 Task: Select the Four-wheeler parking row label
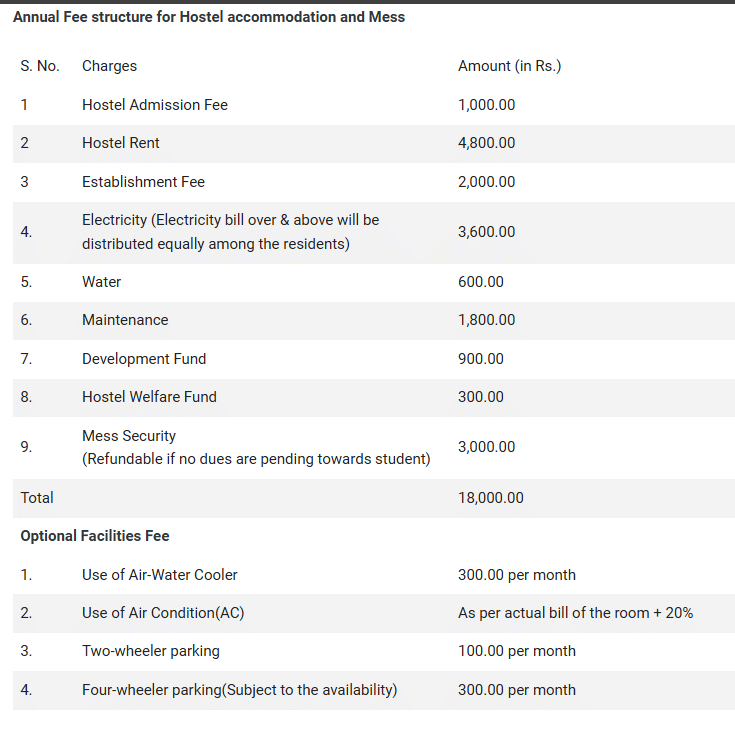239,690
